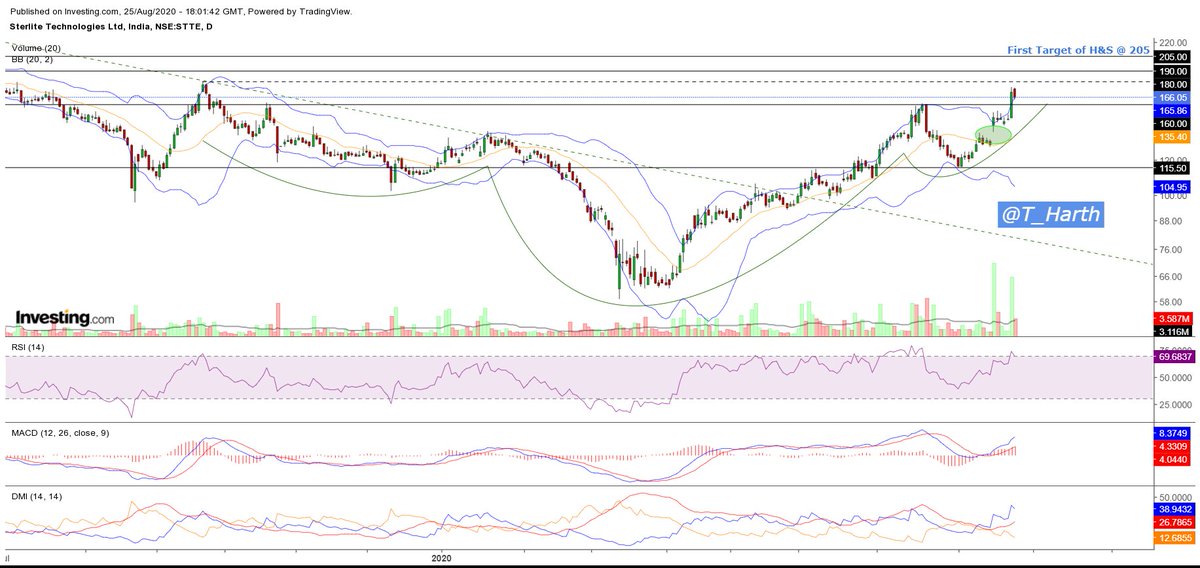Click the 76.00 price axis label

(x=1172, y=250)
